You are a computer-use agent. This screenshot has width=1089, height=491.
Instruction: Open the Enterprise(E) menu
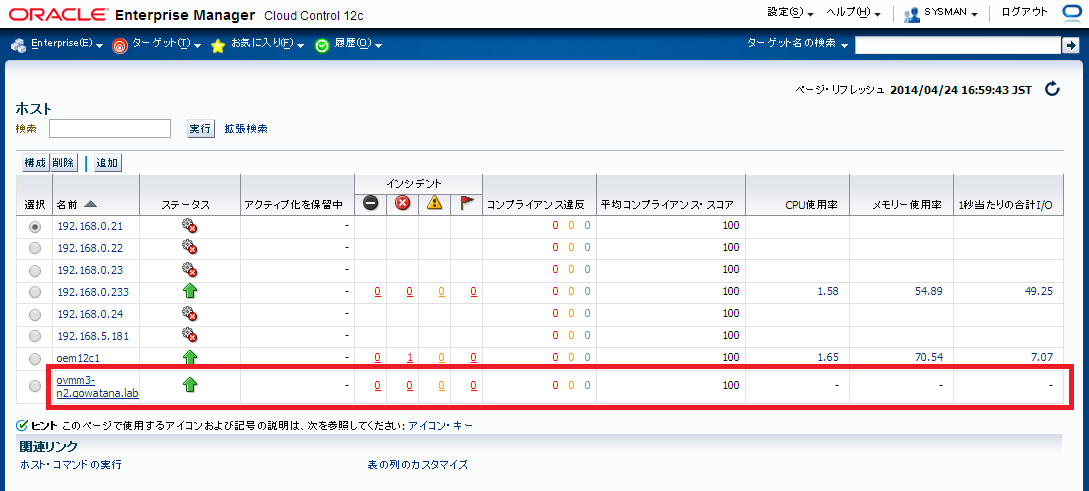point(67,44)
